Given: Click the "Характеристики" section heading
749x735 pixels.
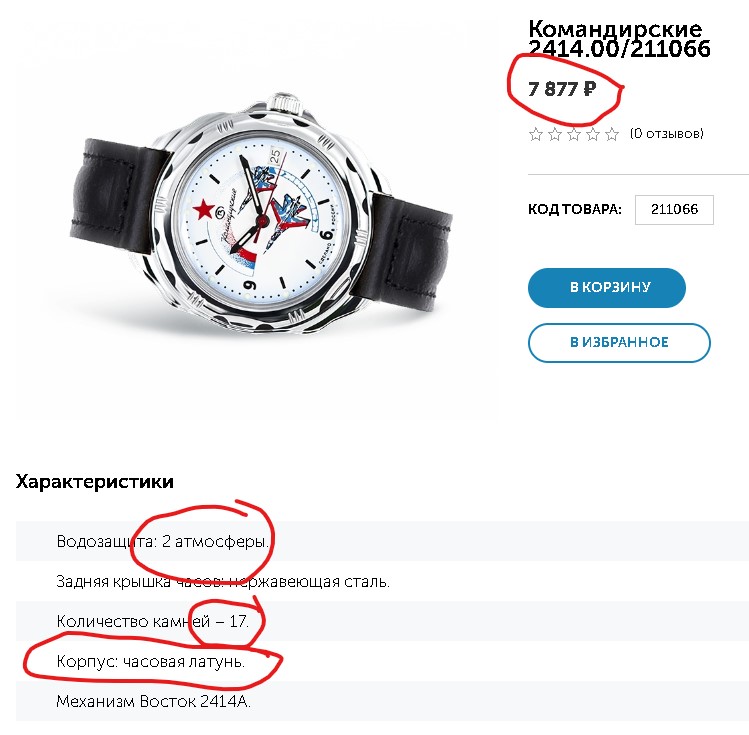Looking at the screenshot, I should click(x=95, y=482).
